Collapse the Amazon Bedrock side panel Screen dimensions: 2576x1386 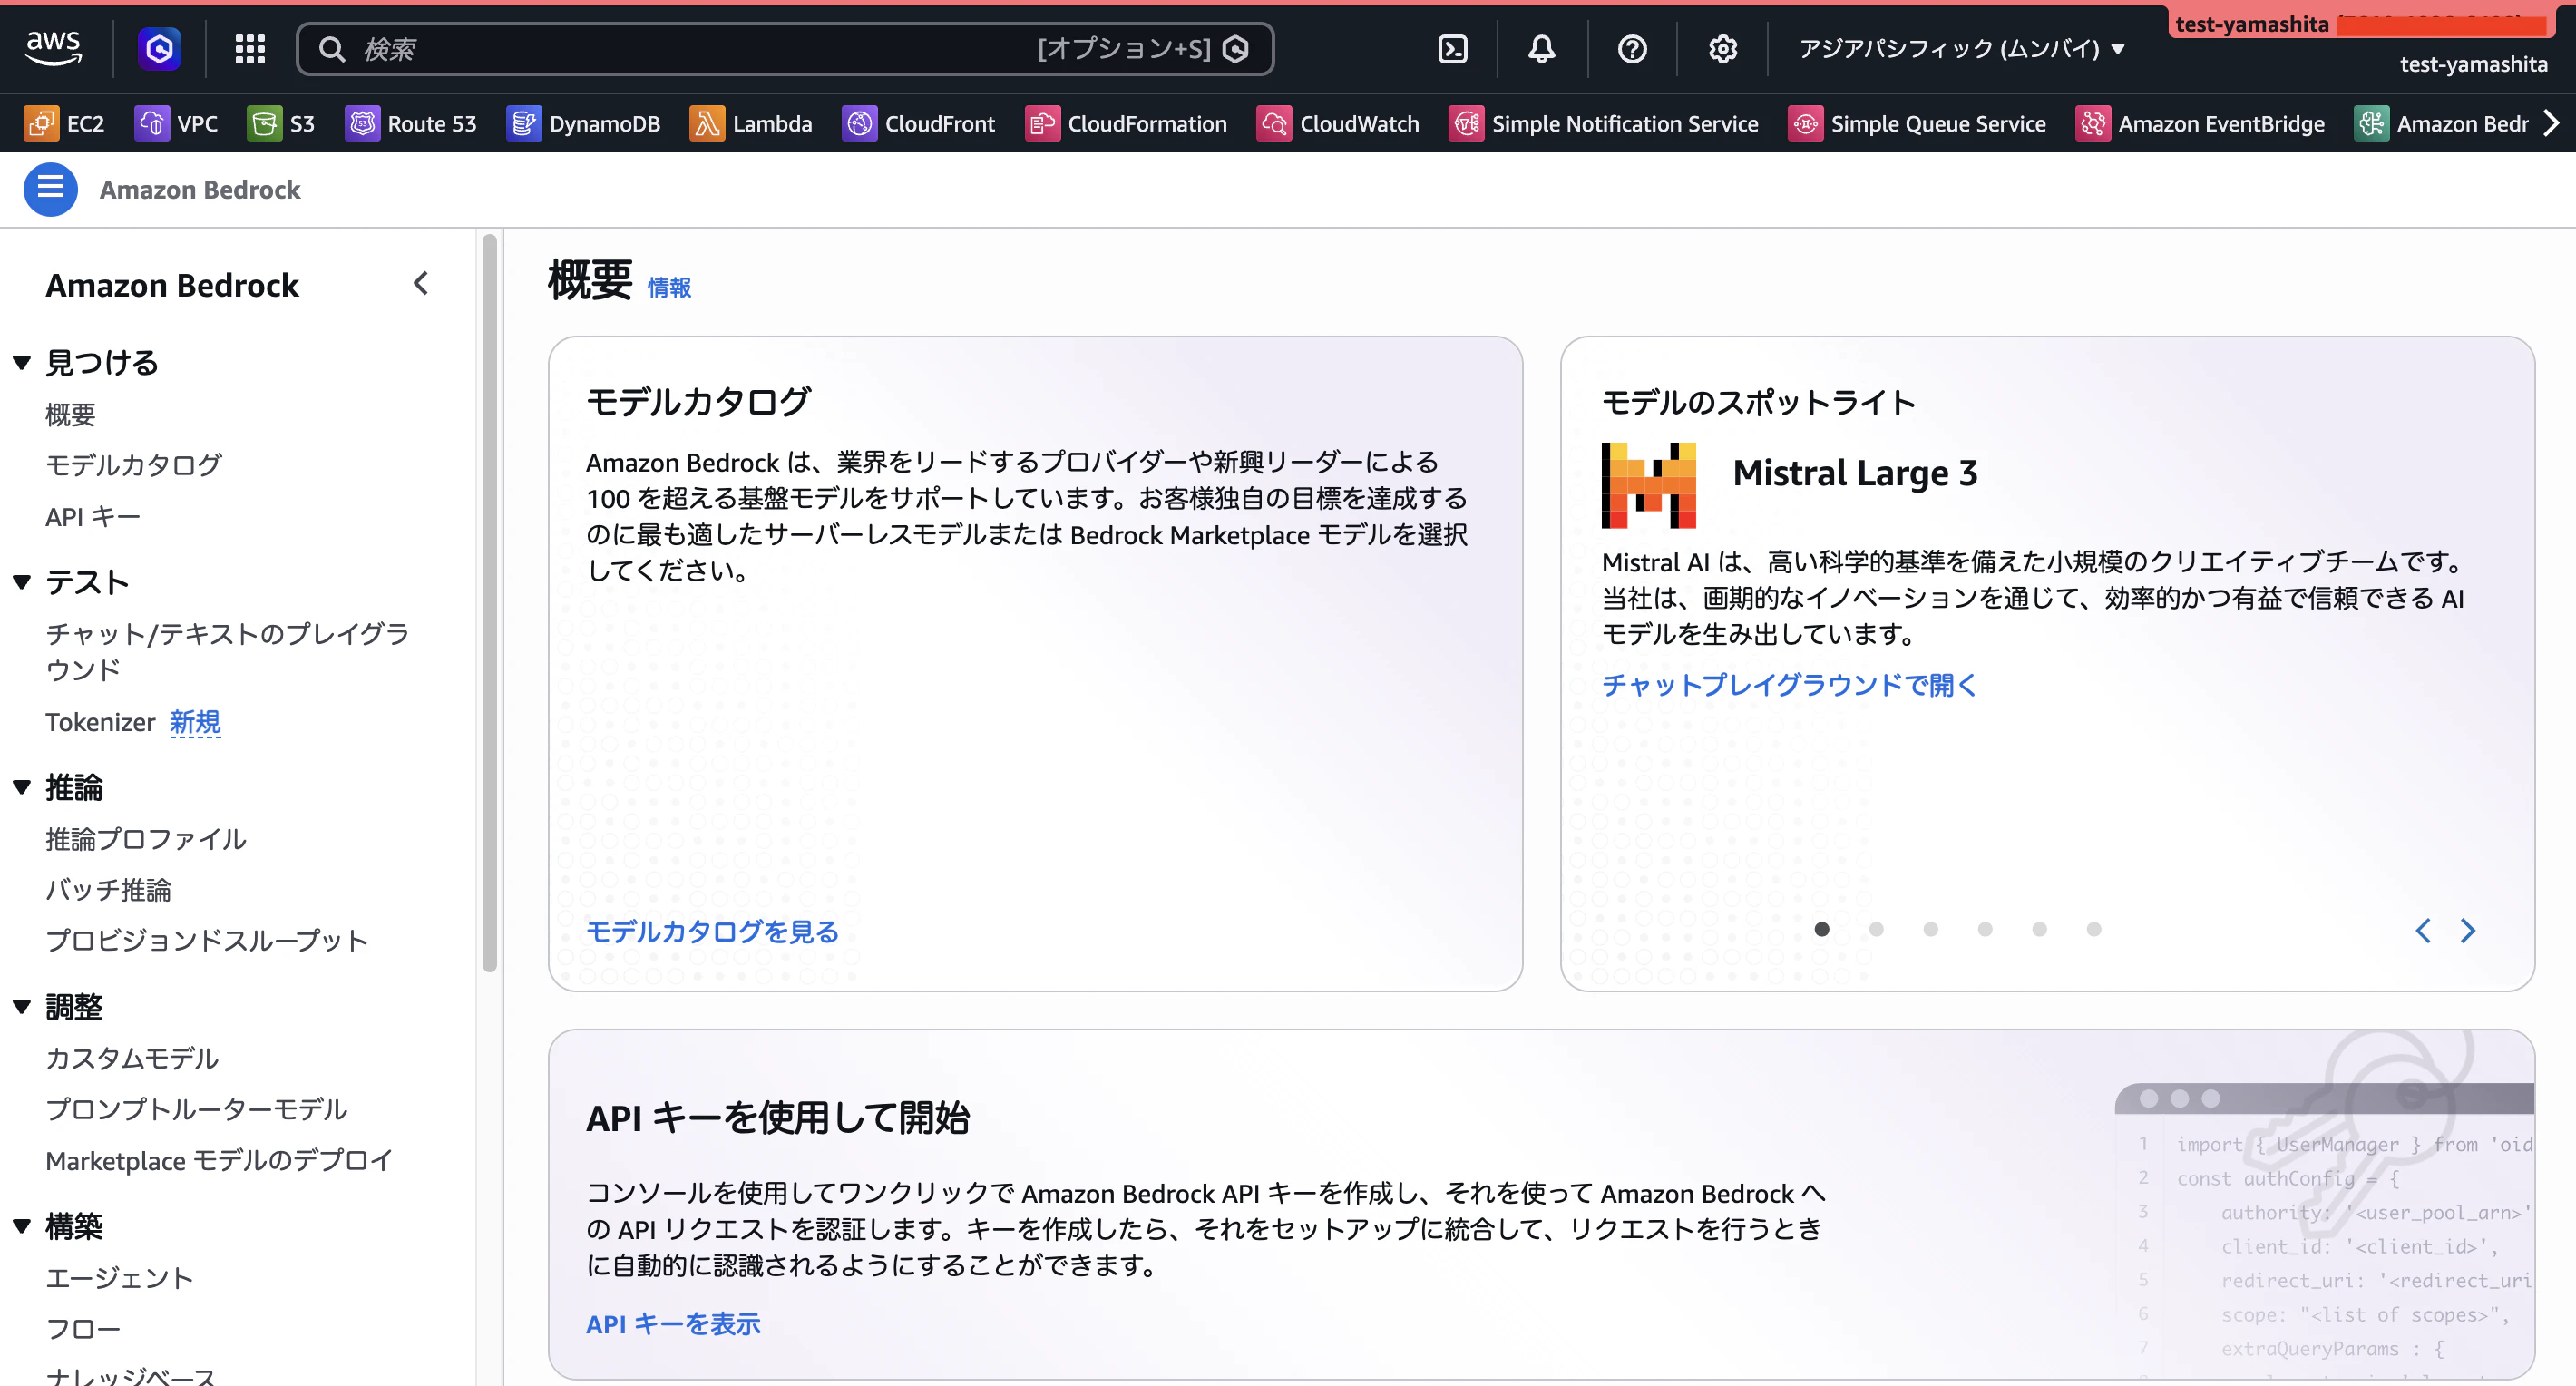click(x=421, y=284)
